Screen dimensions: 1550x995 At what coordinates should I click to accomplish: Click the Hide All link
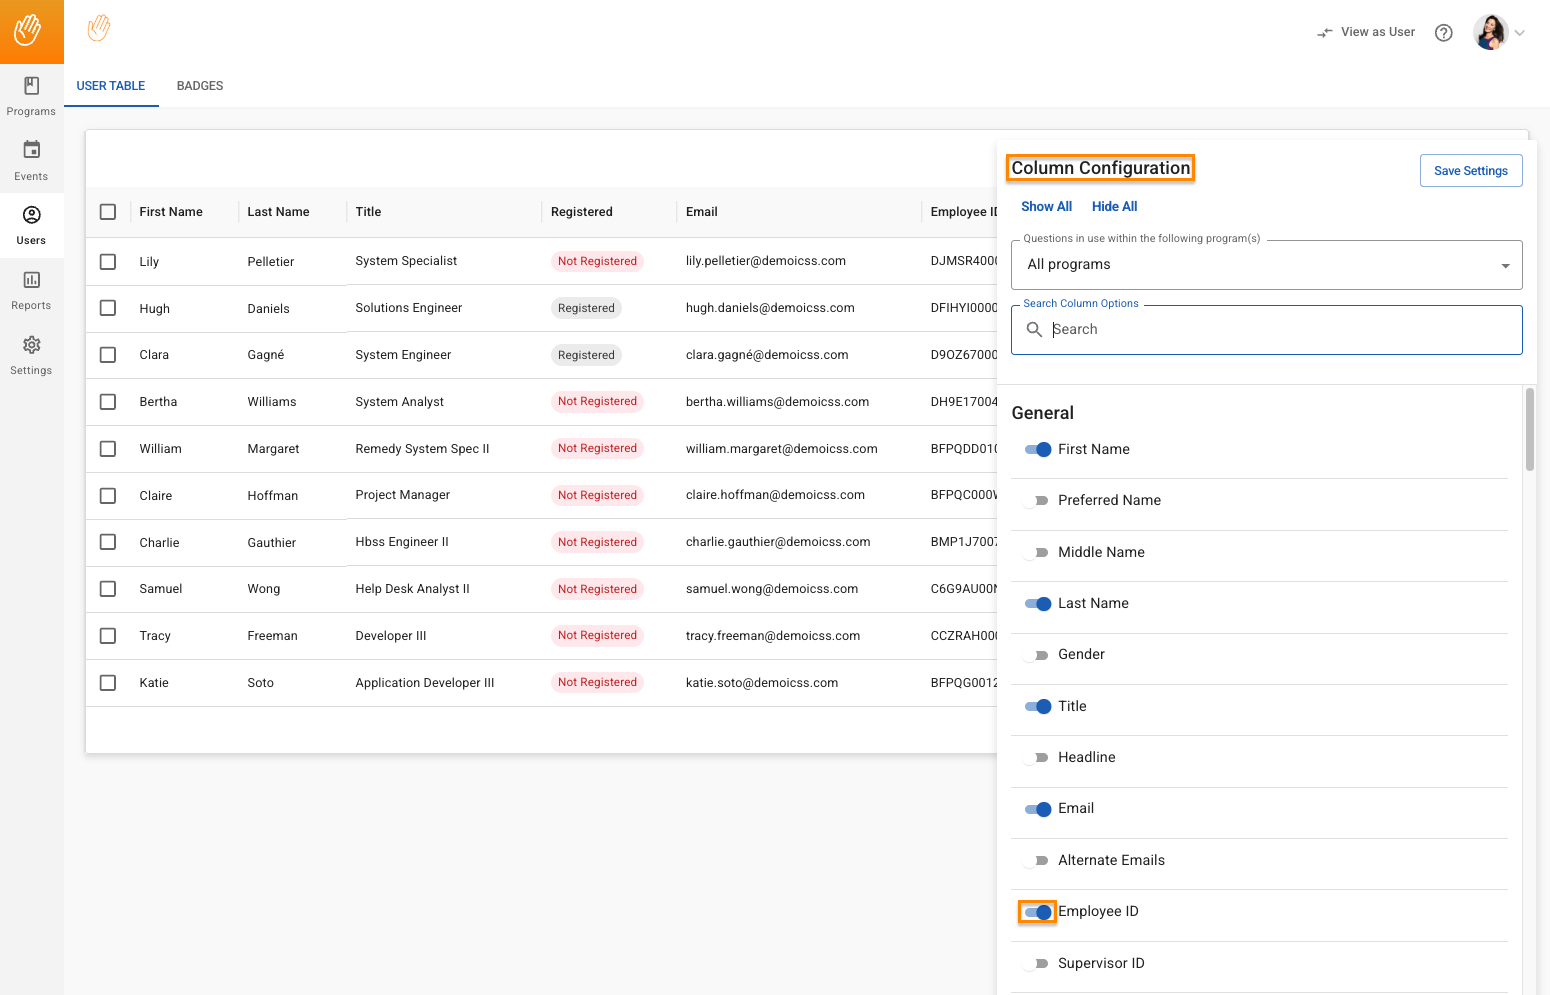pos(1114,207)
